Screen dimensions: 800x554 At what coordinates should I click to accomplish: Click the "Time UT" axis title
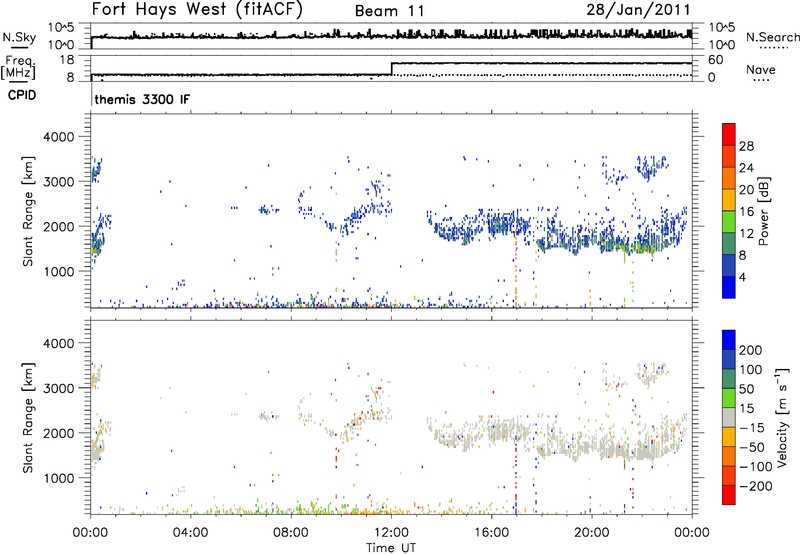click(391, 548)
